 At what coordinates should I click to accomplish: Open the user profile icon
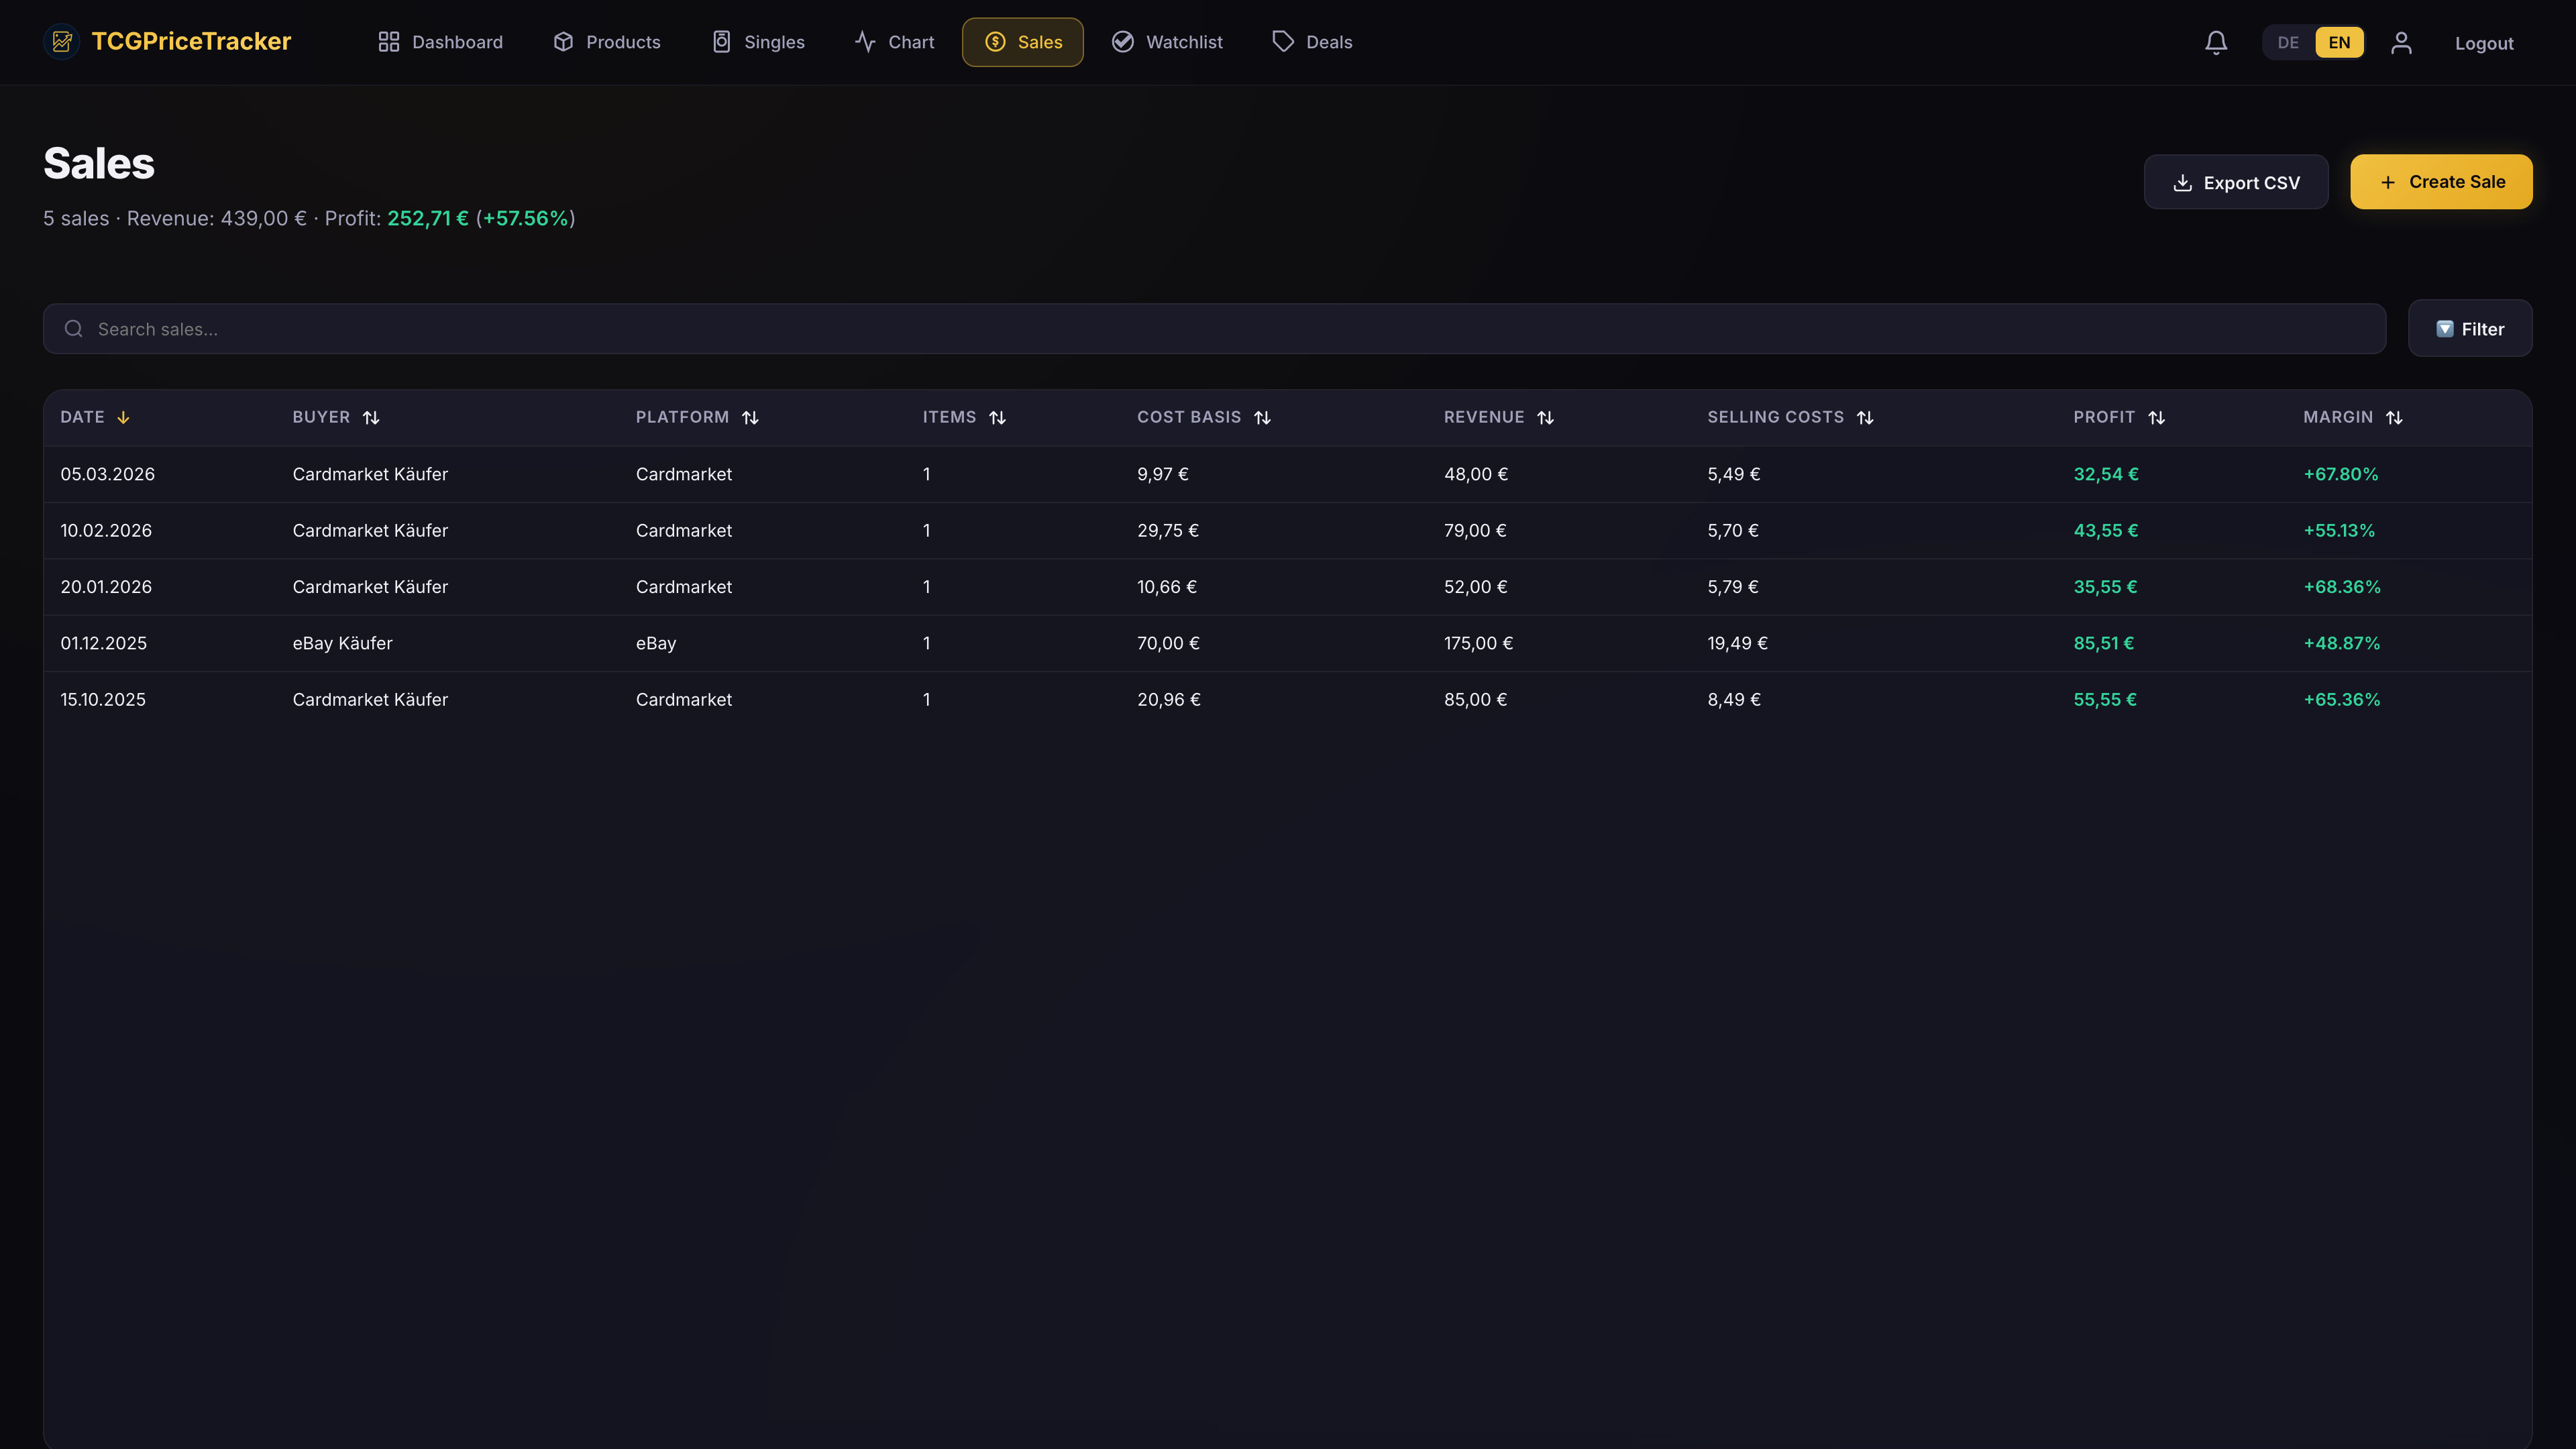tap(2401, 42)
